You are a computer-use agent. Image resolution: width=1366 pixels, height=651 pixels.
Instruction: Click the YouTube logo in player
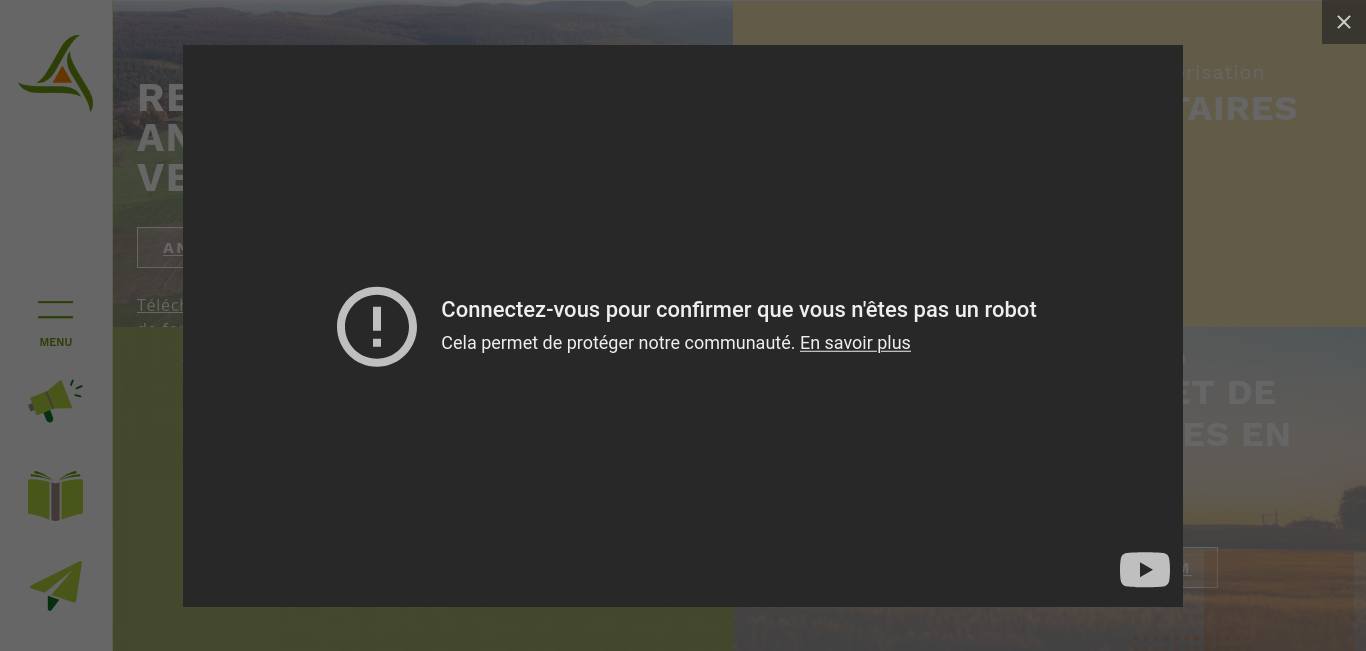click(1145, 570)
